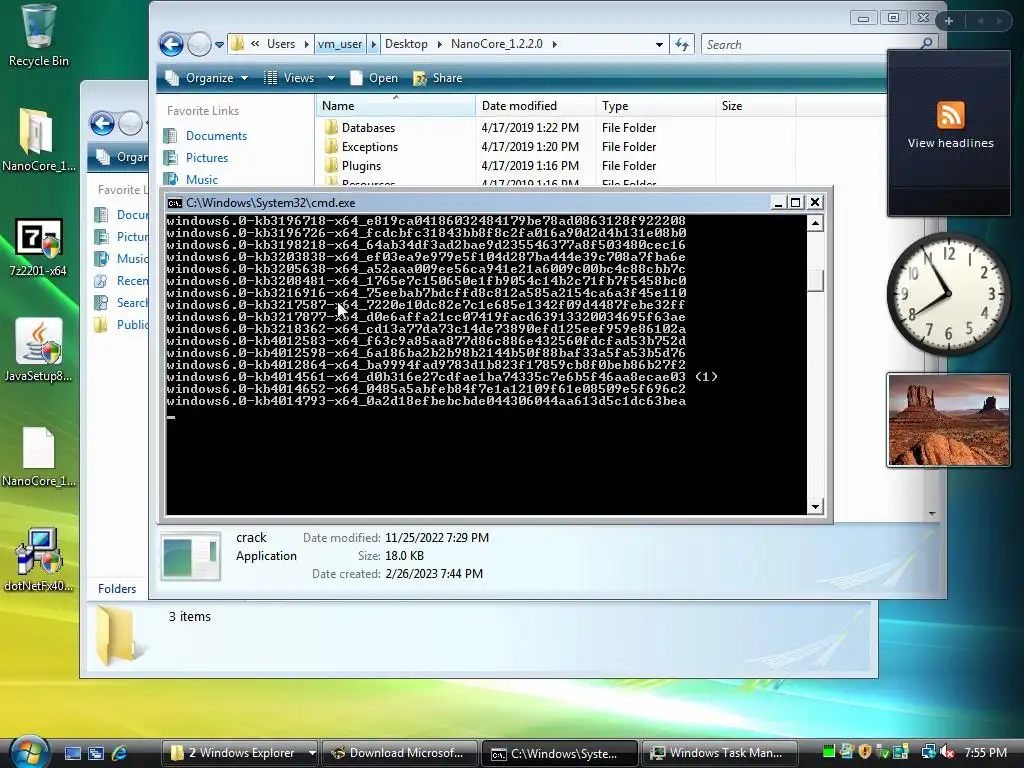Screen dimensions: 1024x768
Task: Click the Desktop breadcrumb segment
Action: 406,44
